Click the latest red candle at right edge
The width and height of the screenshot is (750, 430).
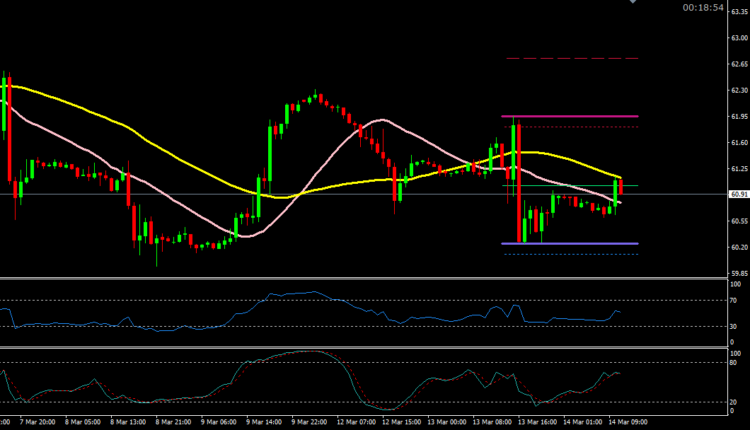621,187
